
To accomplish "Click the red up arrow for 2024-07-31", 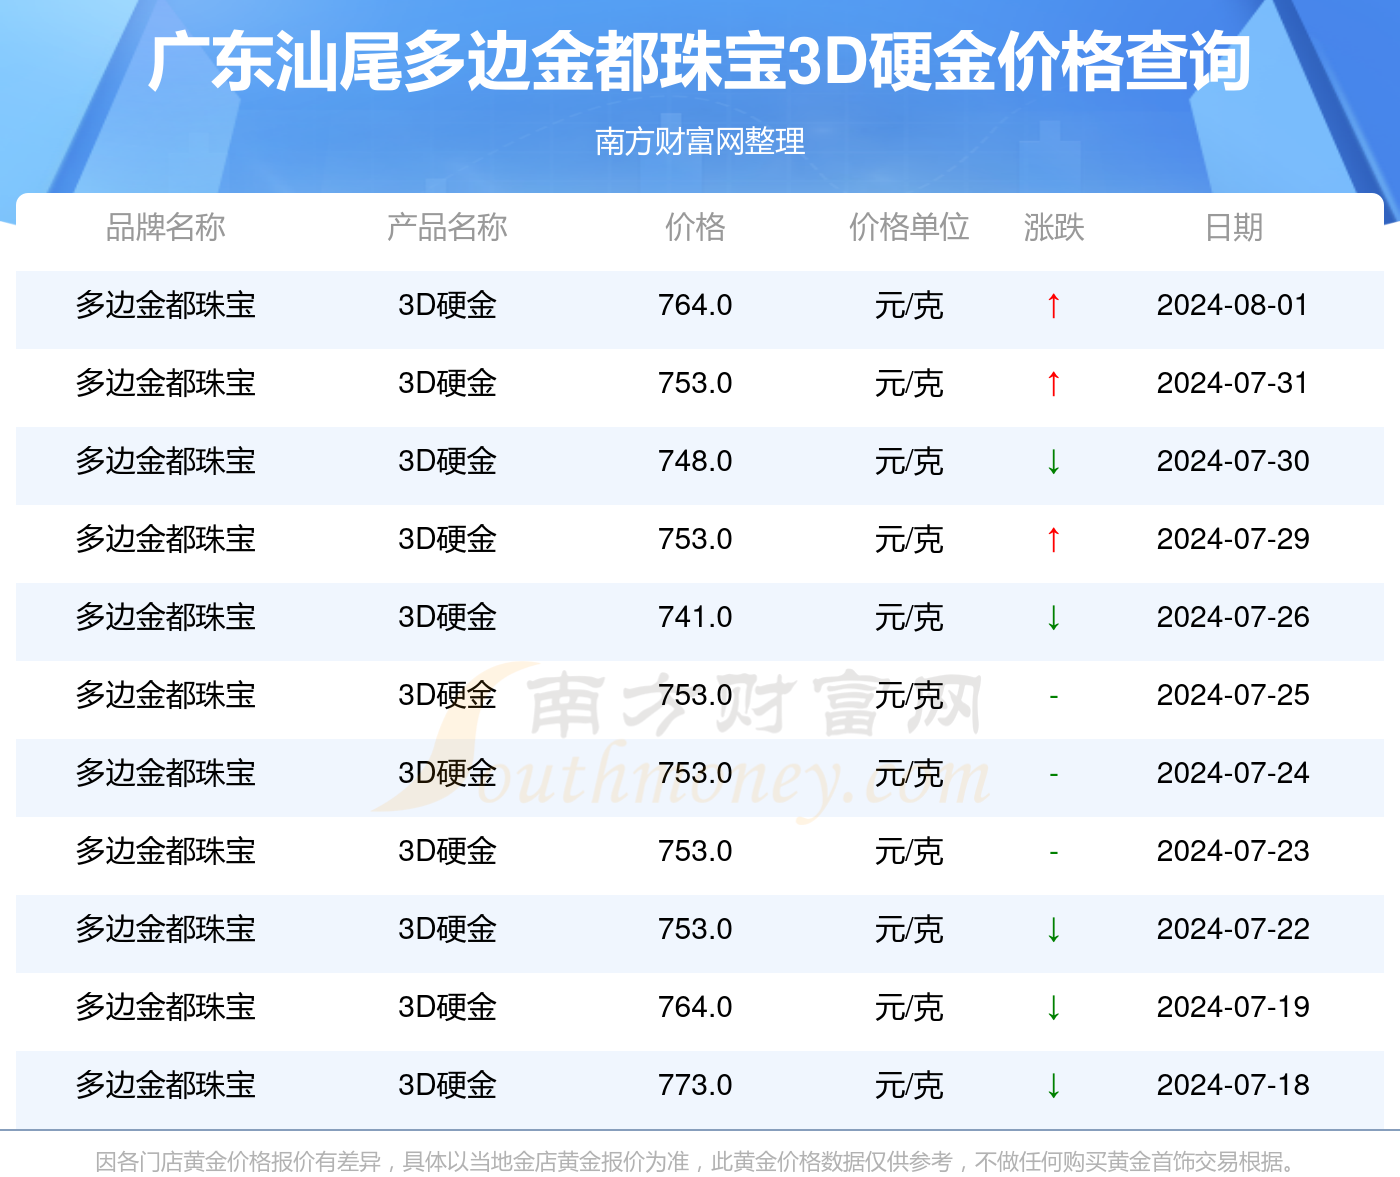I will pyautogui.click(x=1054, y=383).
